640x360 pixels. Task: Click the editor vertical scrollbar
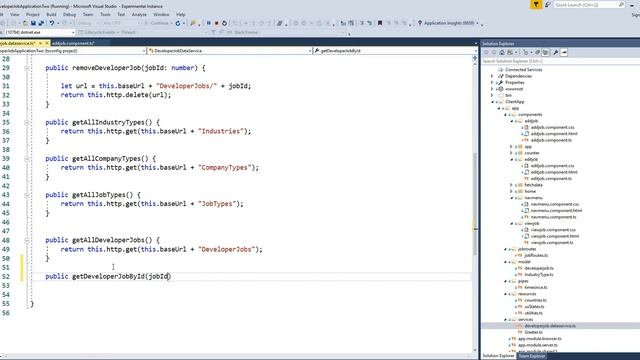(475, 204)
